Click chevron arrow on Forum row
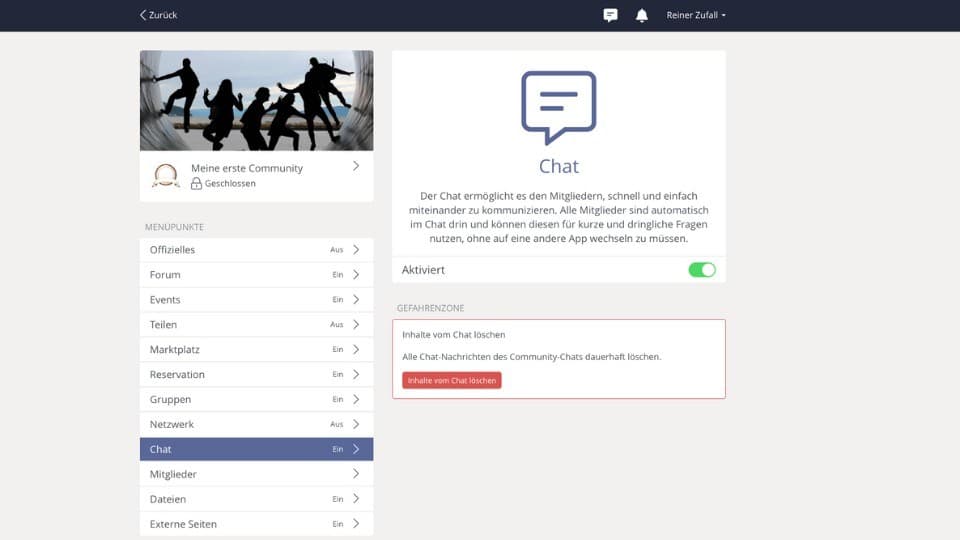960x540 pixels. (x=356, y=275)
